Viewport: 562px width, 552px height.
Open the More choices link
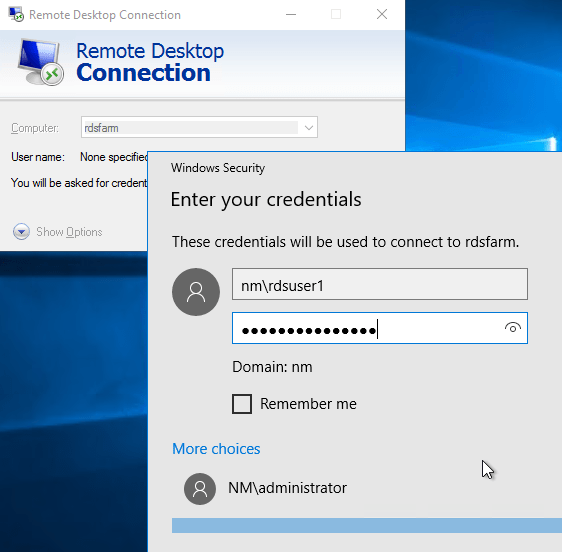(216, 449)
